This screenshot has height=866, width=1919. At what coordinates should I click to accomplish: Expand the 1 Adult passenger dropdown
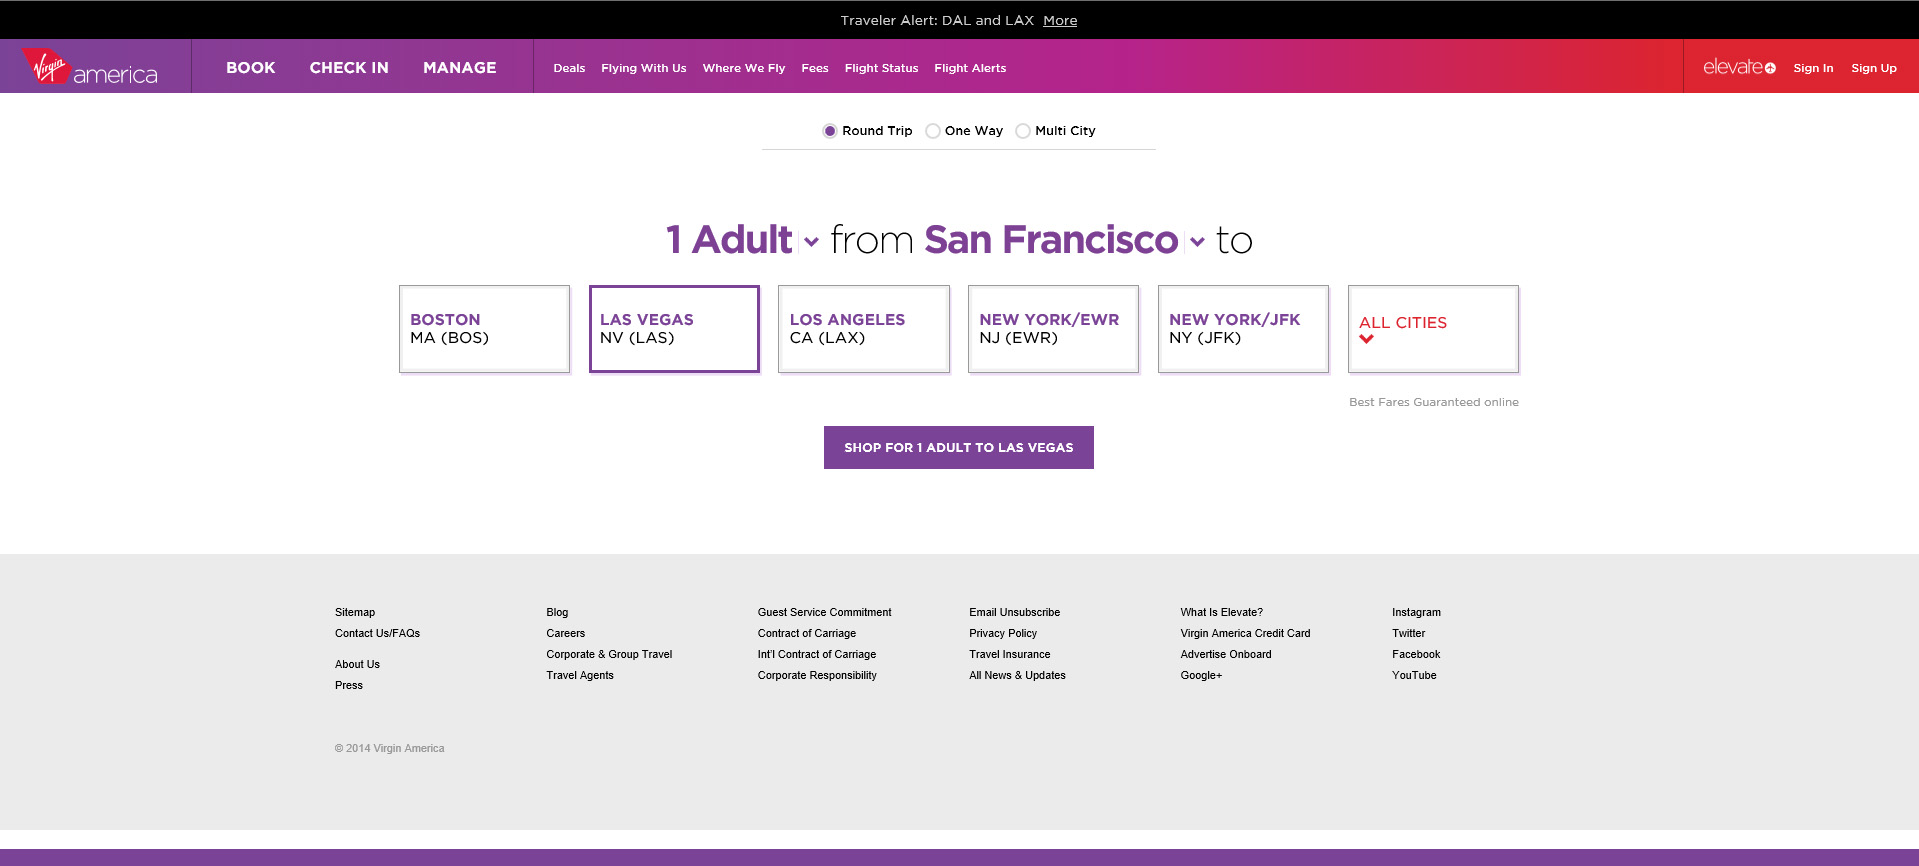tap(742, 240)
